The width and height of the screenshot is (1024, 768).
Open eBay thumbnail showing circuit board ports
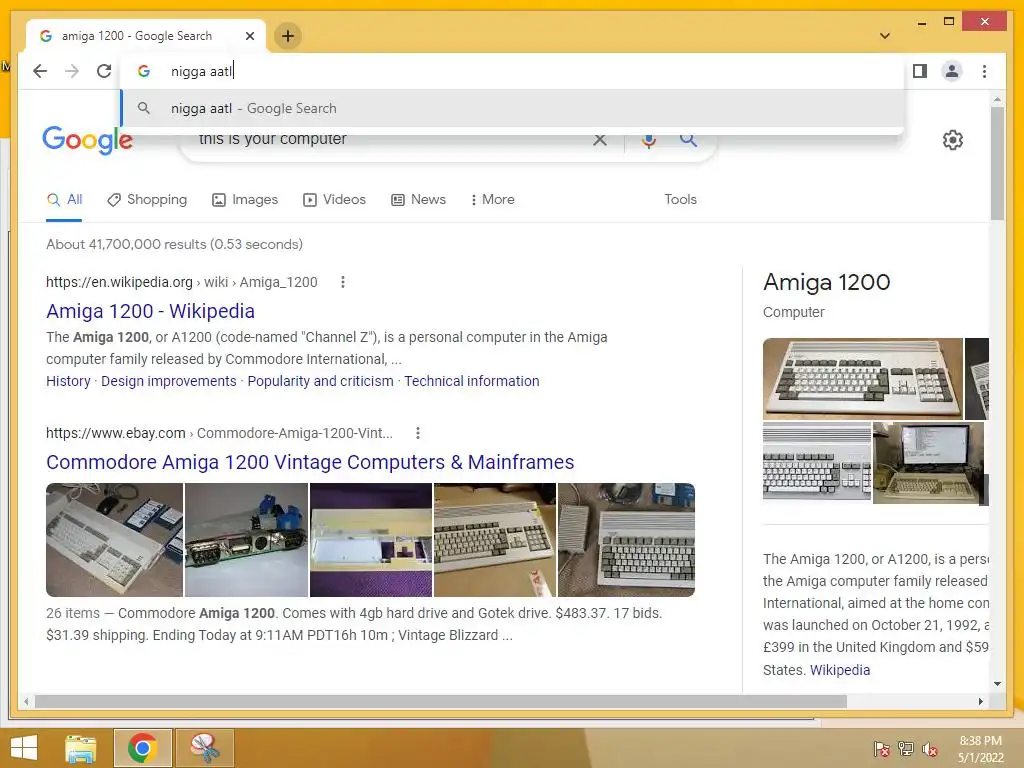[246, 540]
